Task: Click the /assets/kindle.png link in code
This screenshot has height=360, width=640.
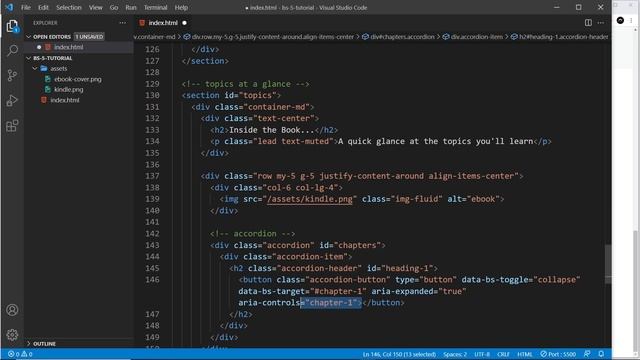Action: pyautogui.click(x=310, y=199)
